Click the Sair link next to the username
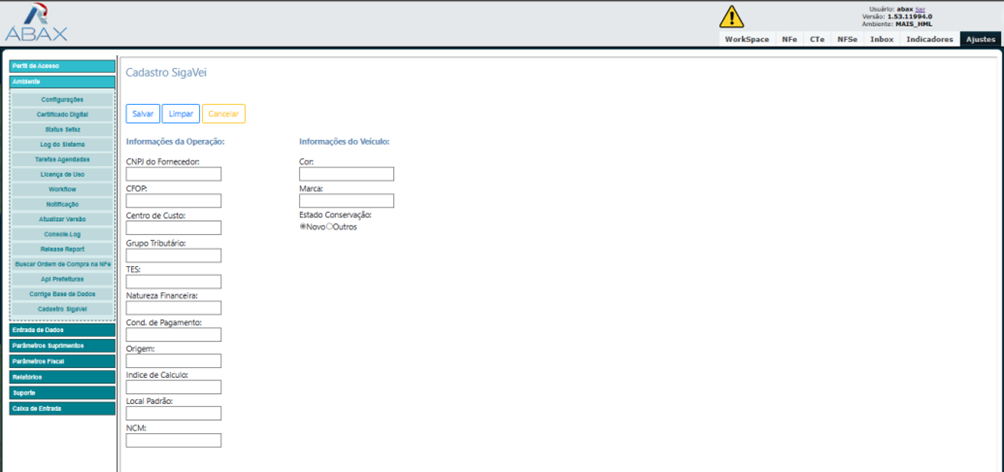1004x472 pixels. click(x=920, y=9)
